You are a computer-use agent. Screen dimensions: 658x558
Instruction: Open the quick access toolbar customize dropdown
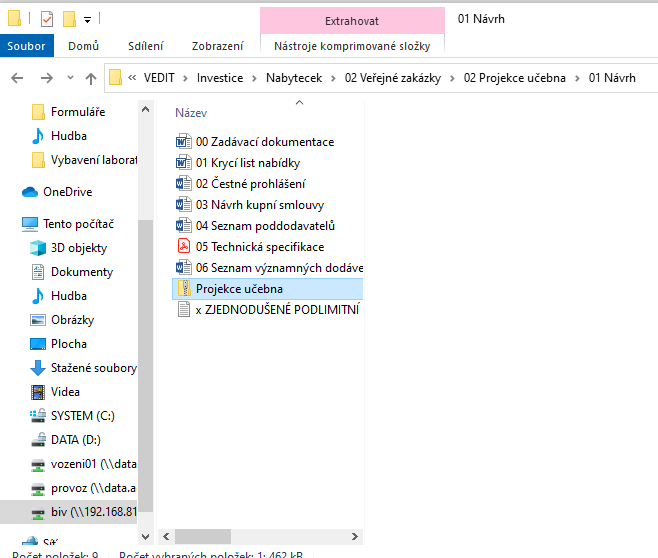(88, 19)
